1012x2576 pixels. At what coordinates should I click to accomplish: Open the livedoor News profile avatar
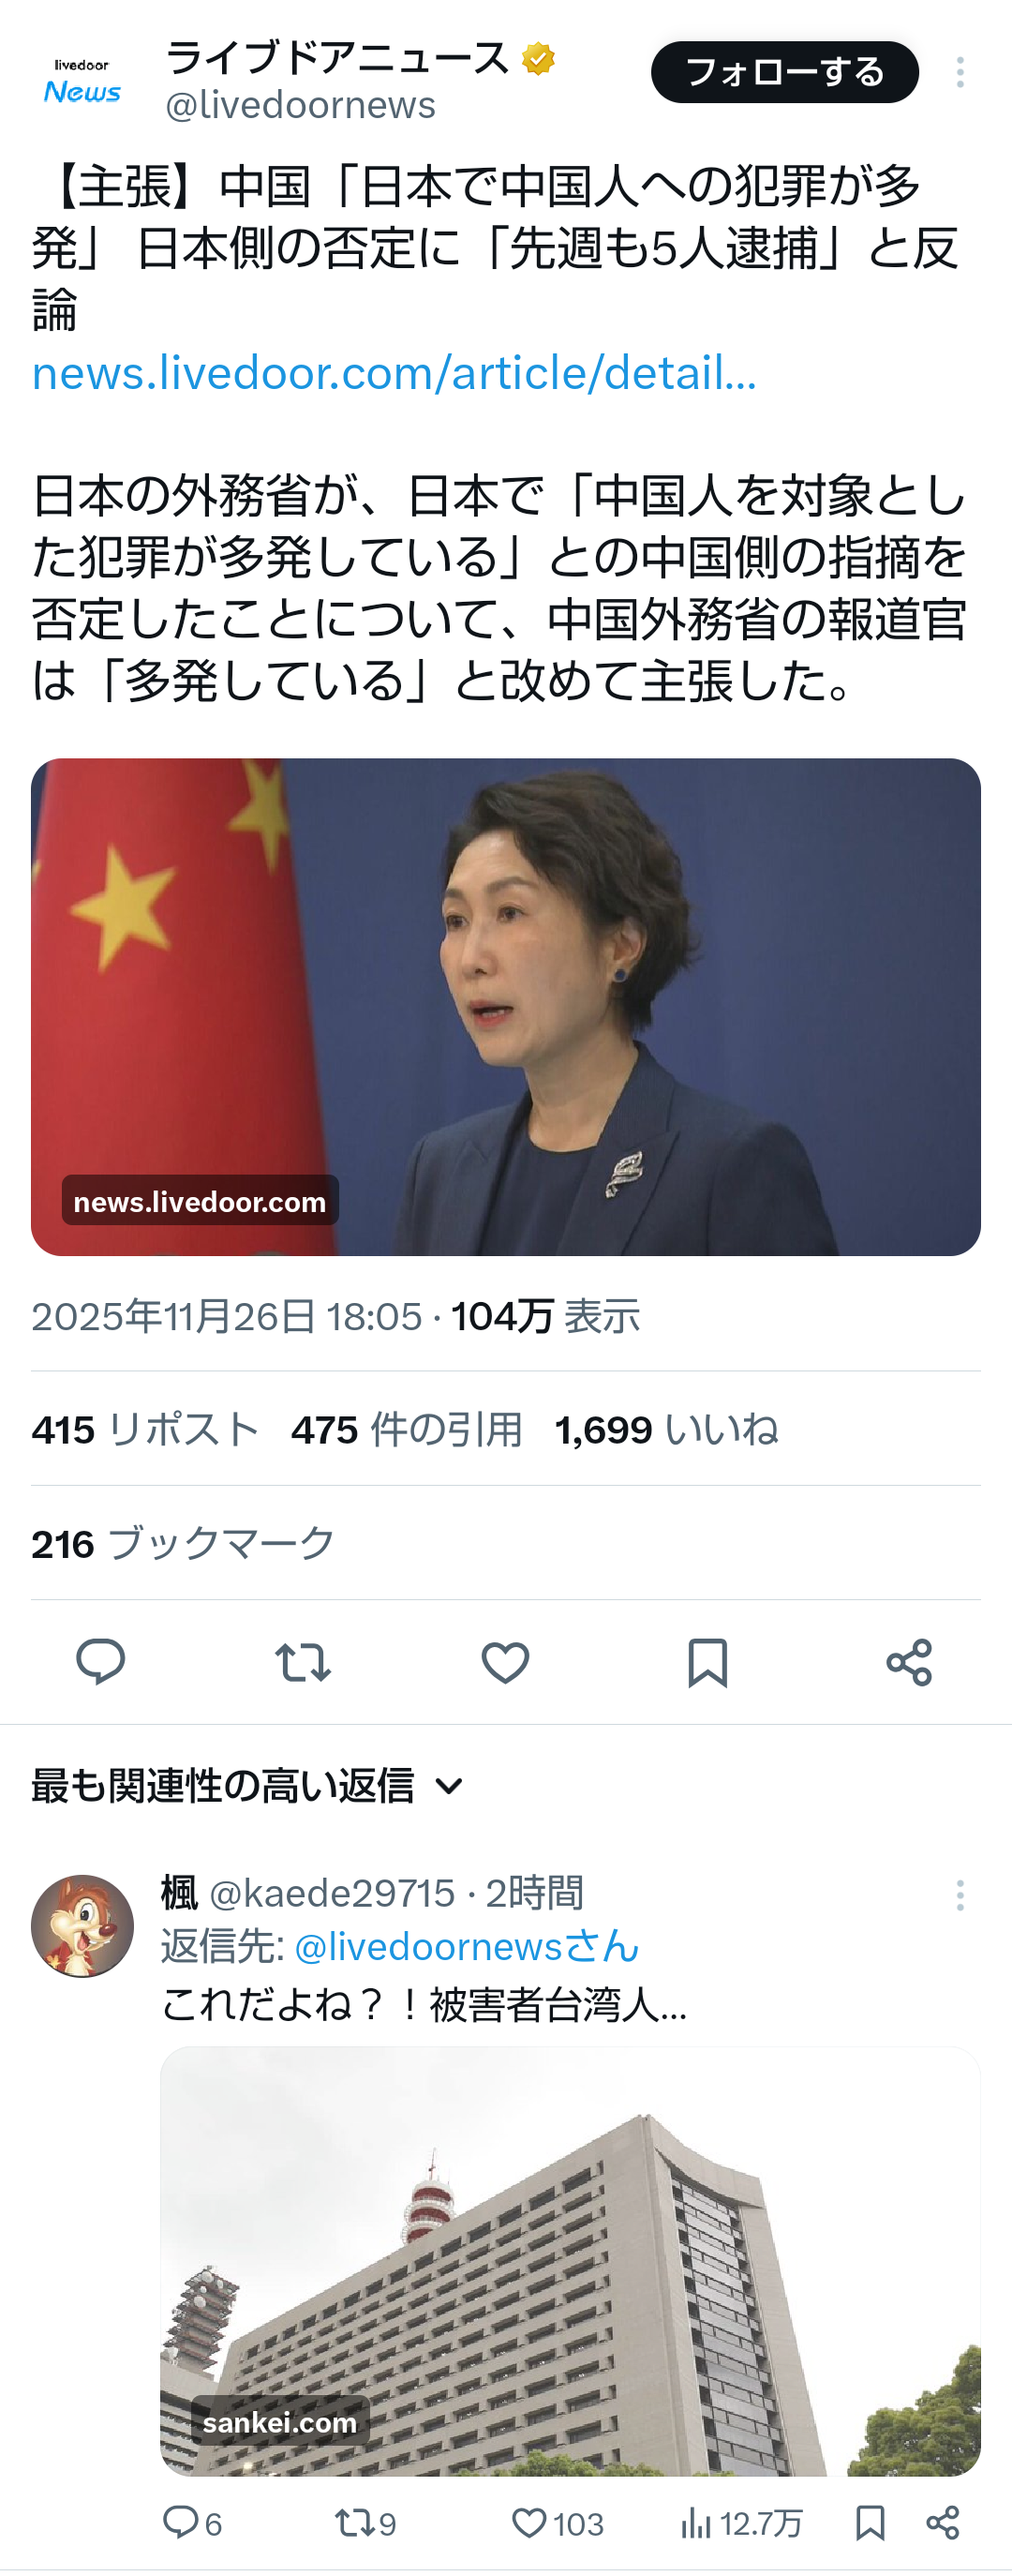tap(82, 80)
